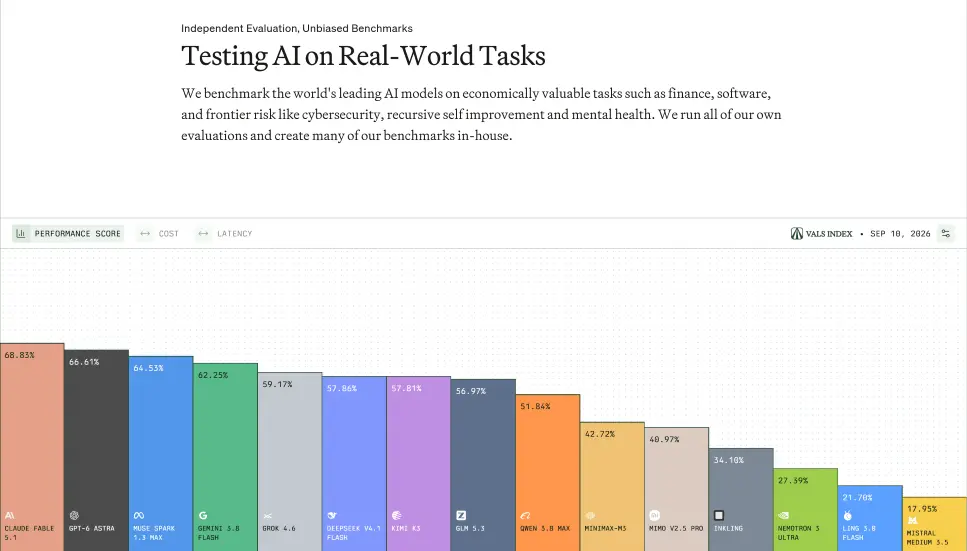Screen dimensions: 967x551
Task: Switch to the Performance Score view
Action: point(68,233)
